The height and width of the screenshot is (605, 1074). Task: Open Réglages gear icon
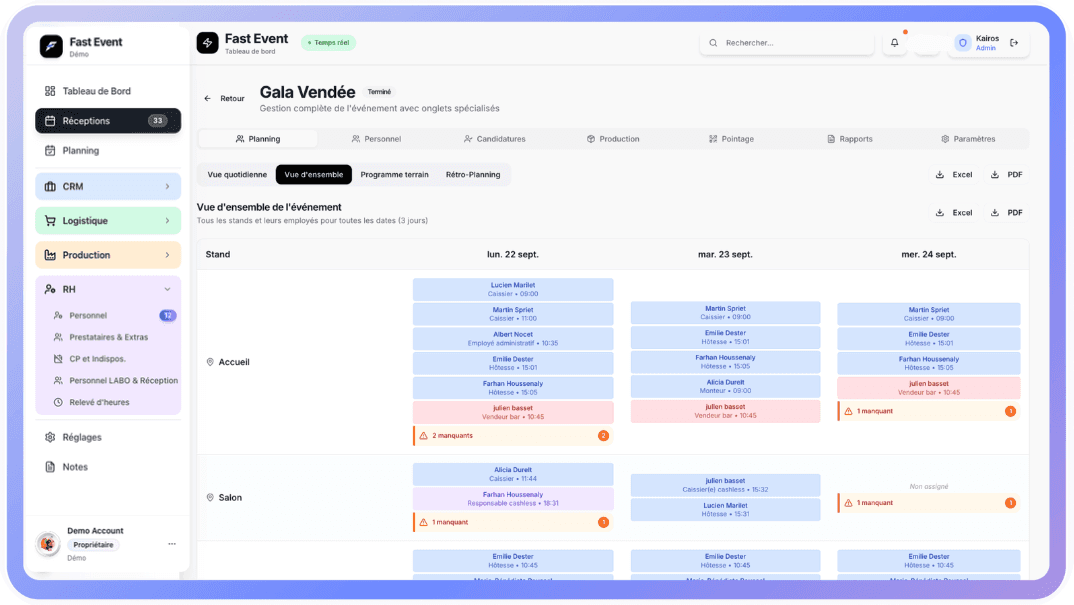(x=50, y=437)
